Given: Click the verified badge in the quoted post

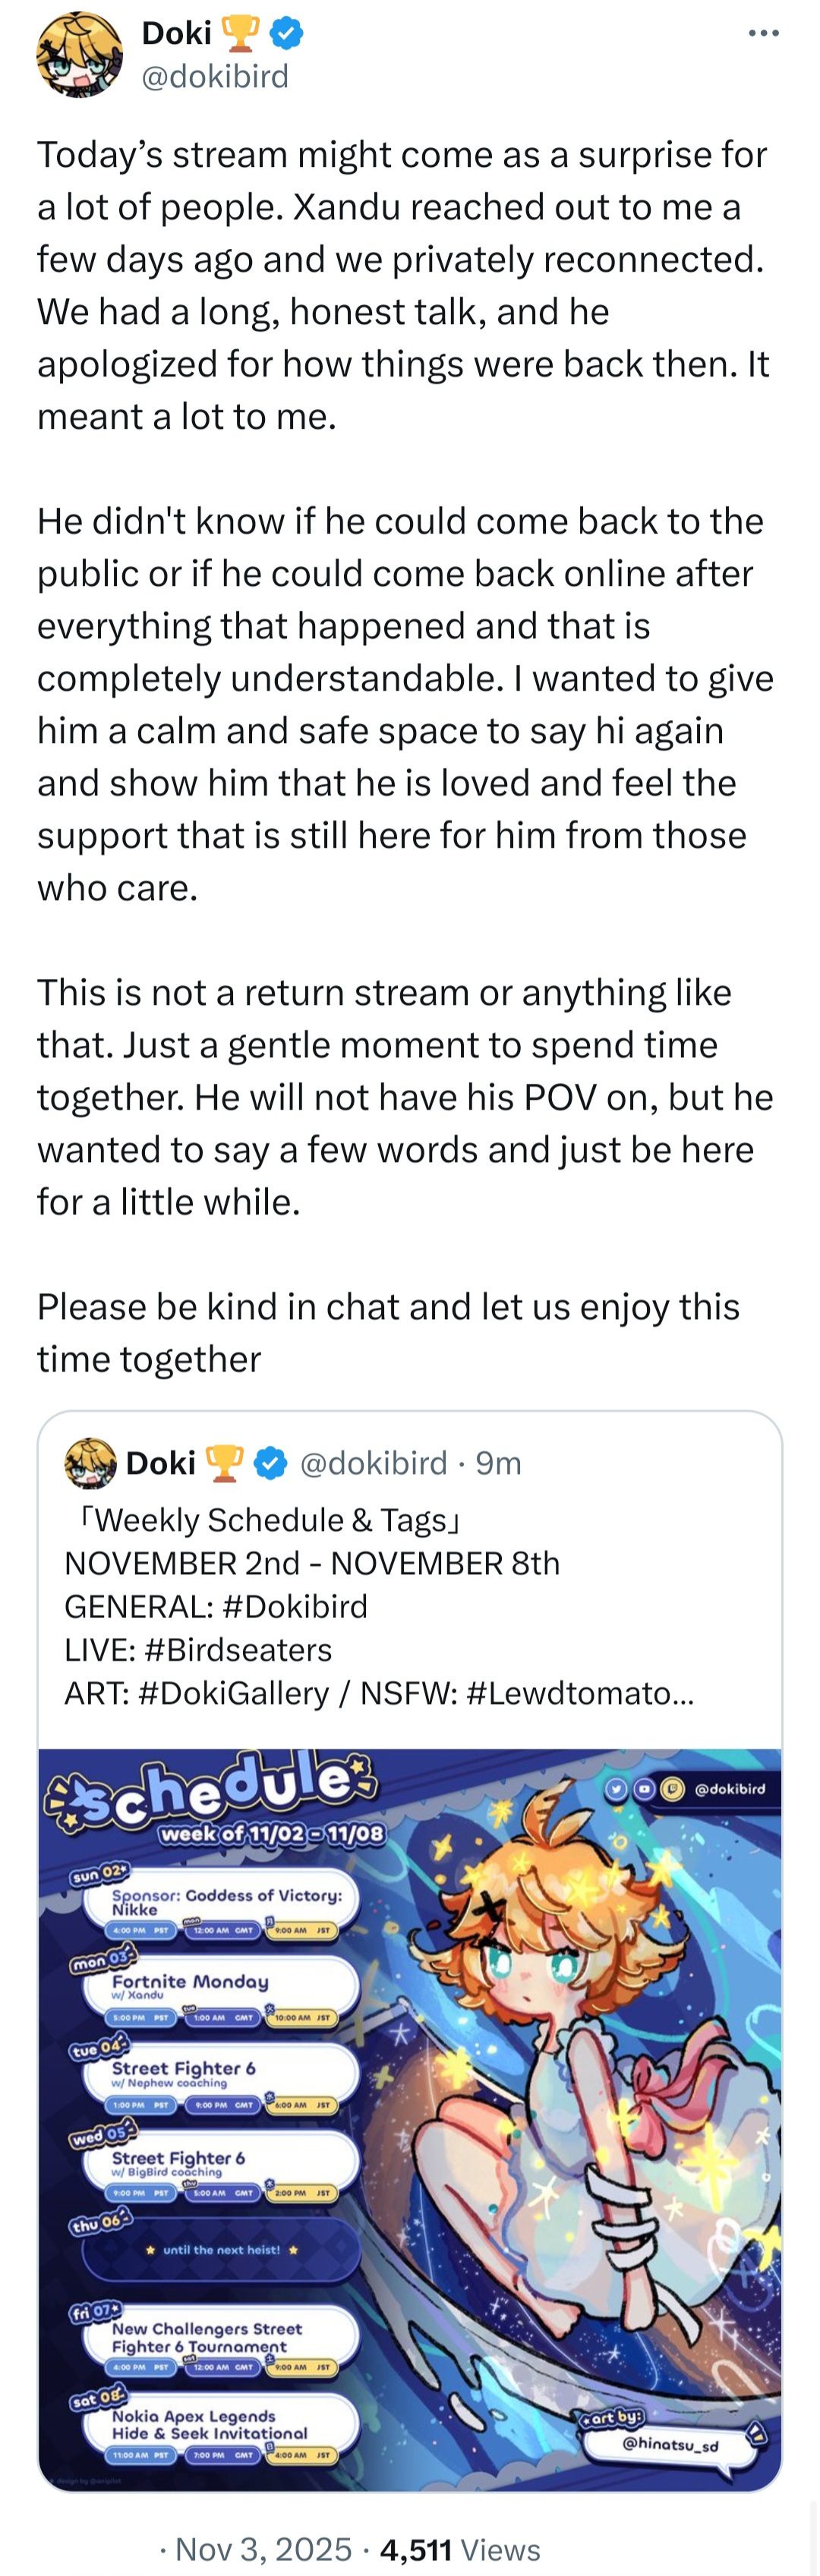Looking at the screenshot, I should pos(270,1463).
